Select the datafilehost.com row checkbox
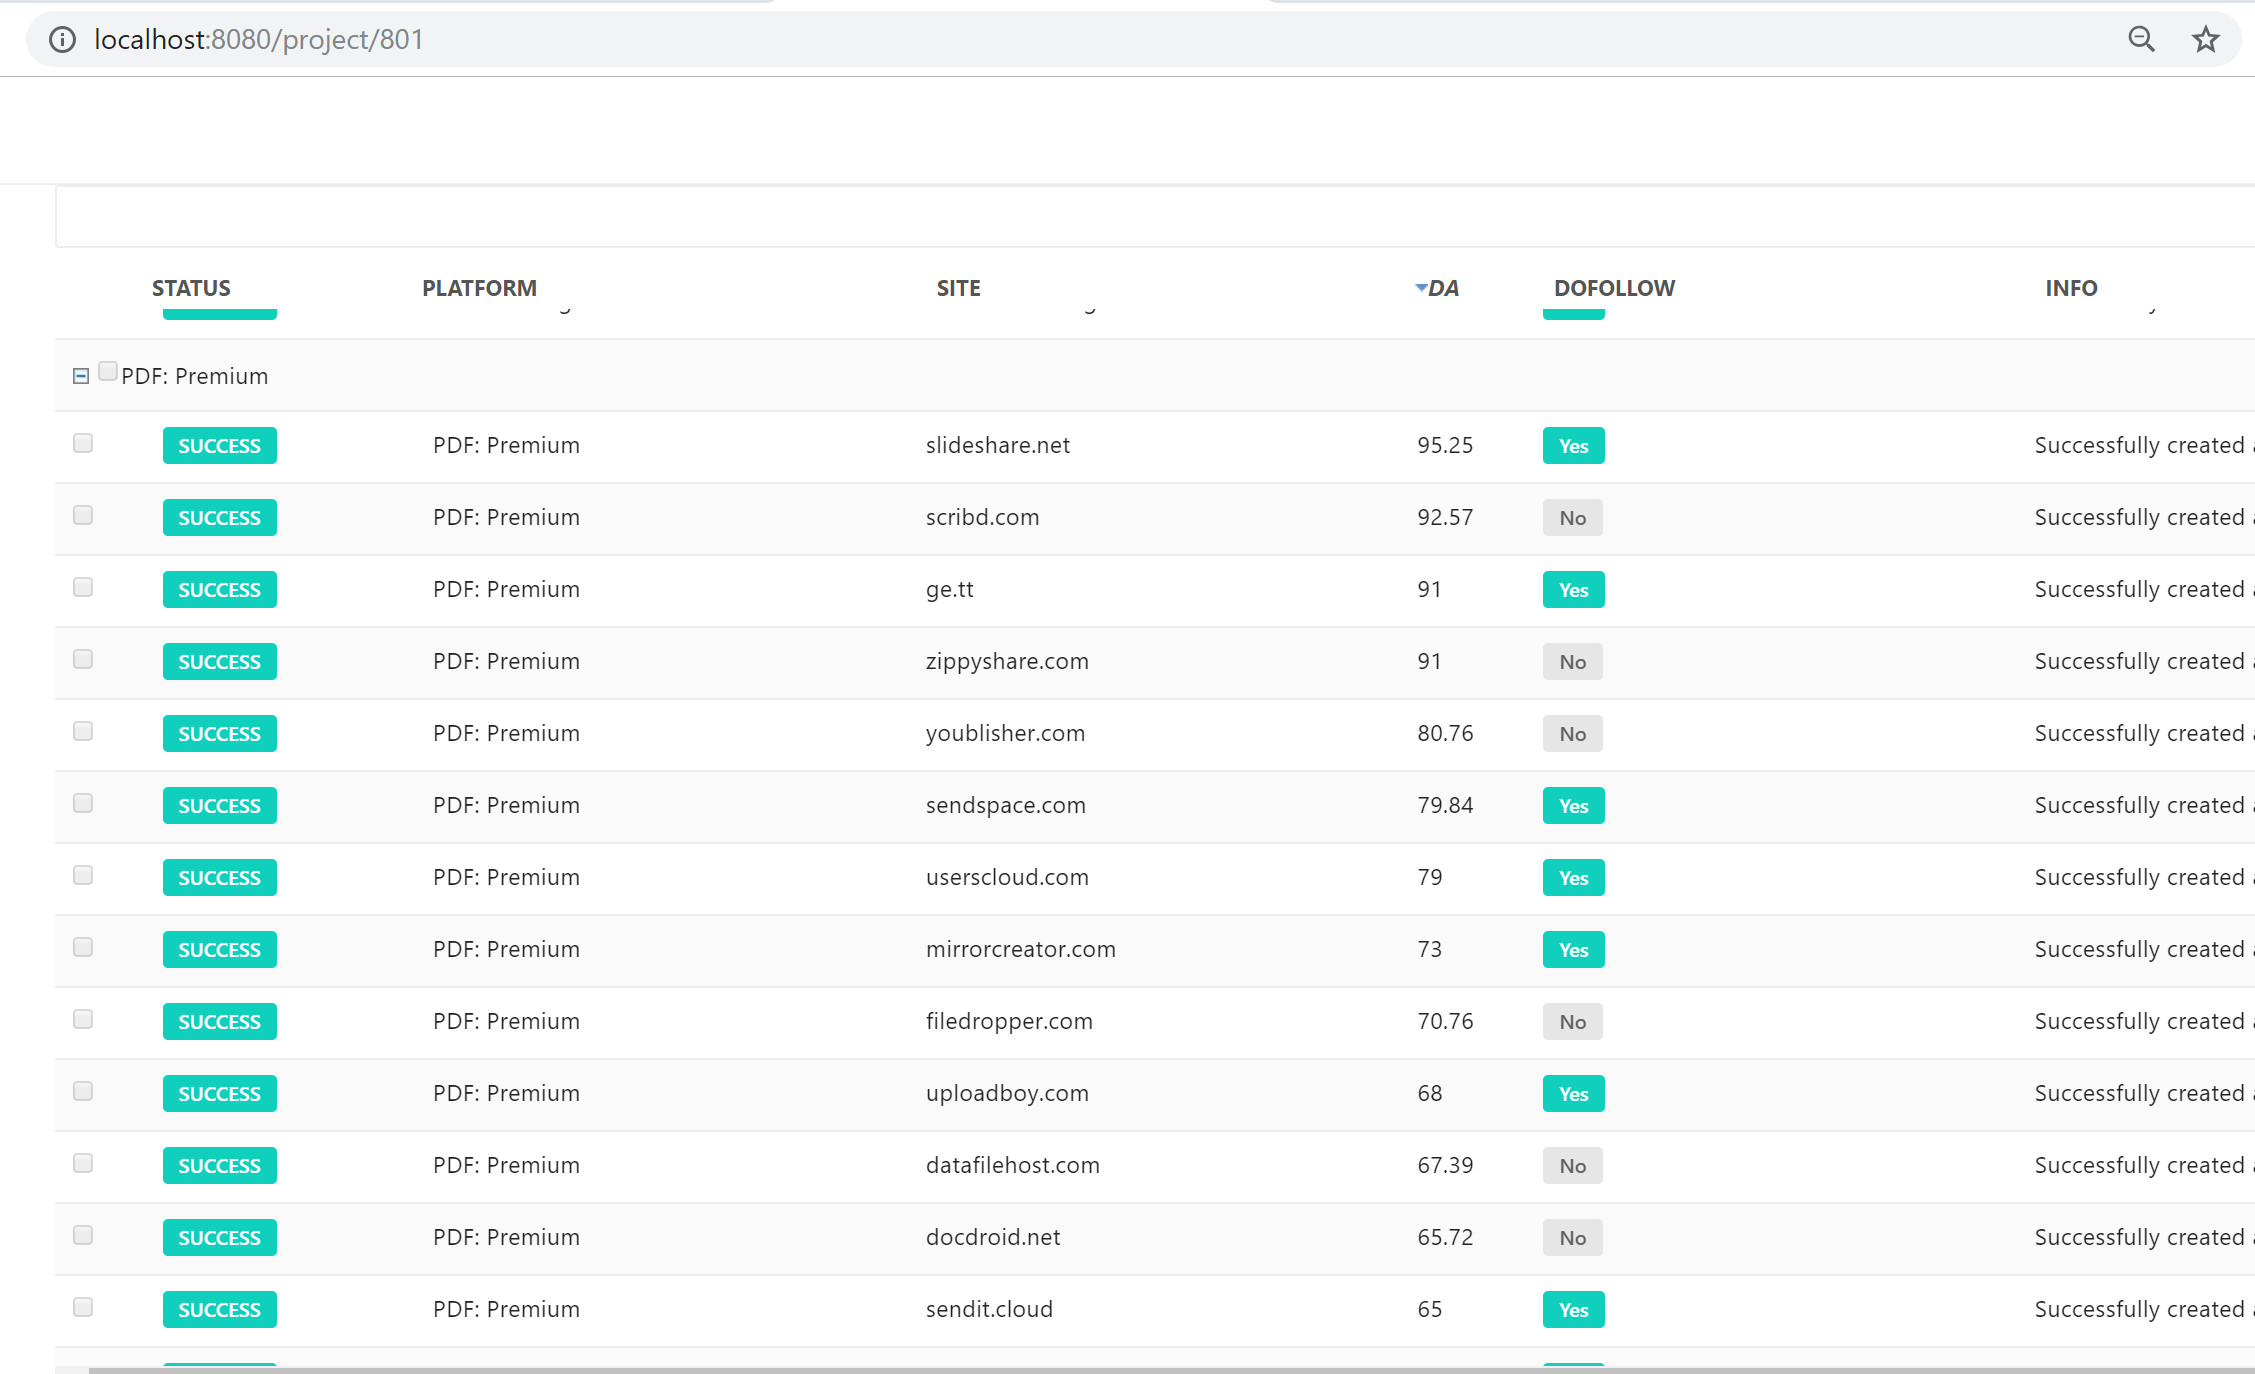This screenshot has height=1374, width=2255. [83, 1163]
